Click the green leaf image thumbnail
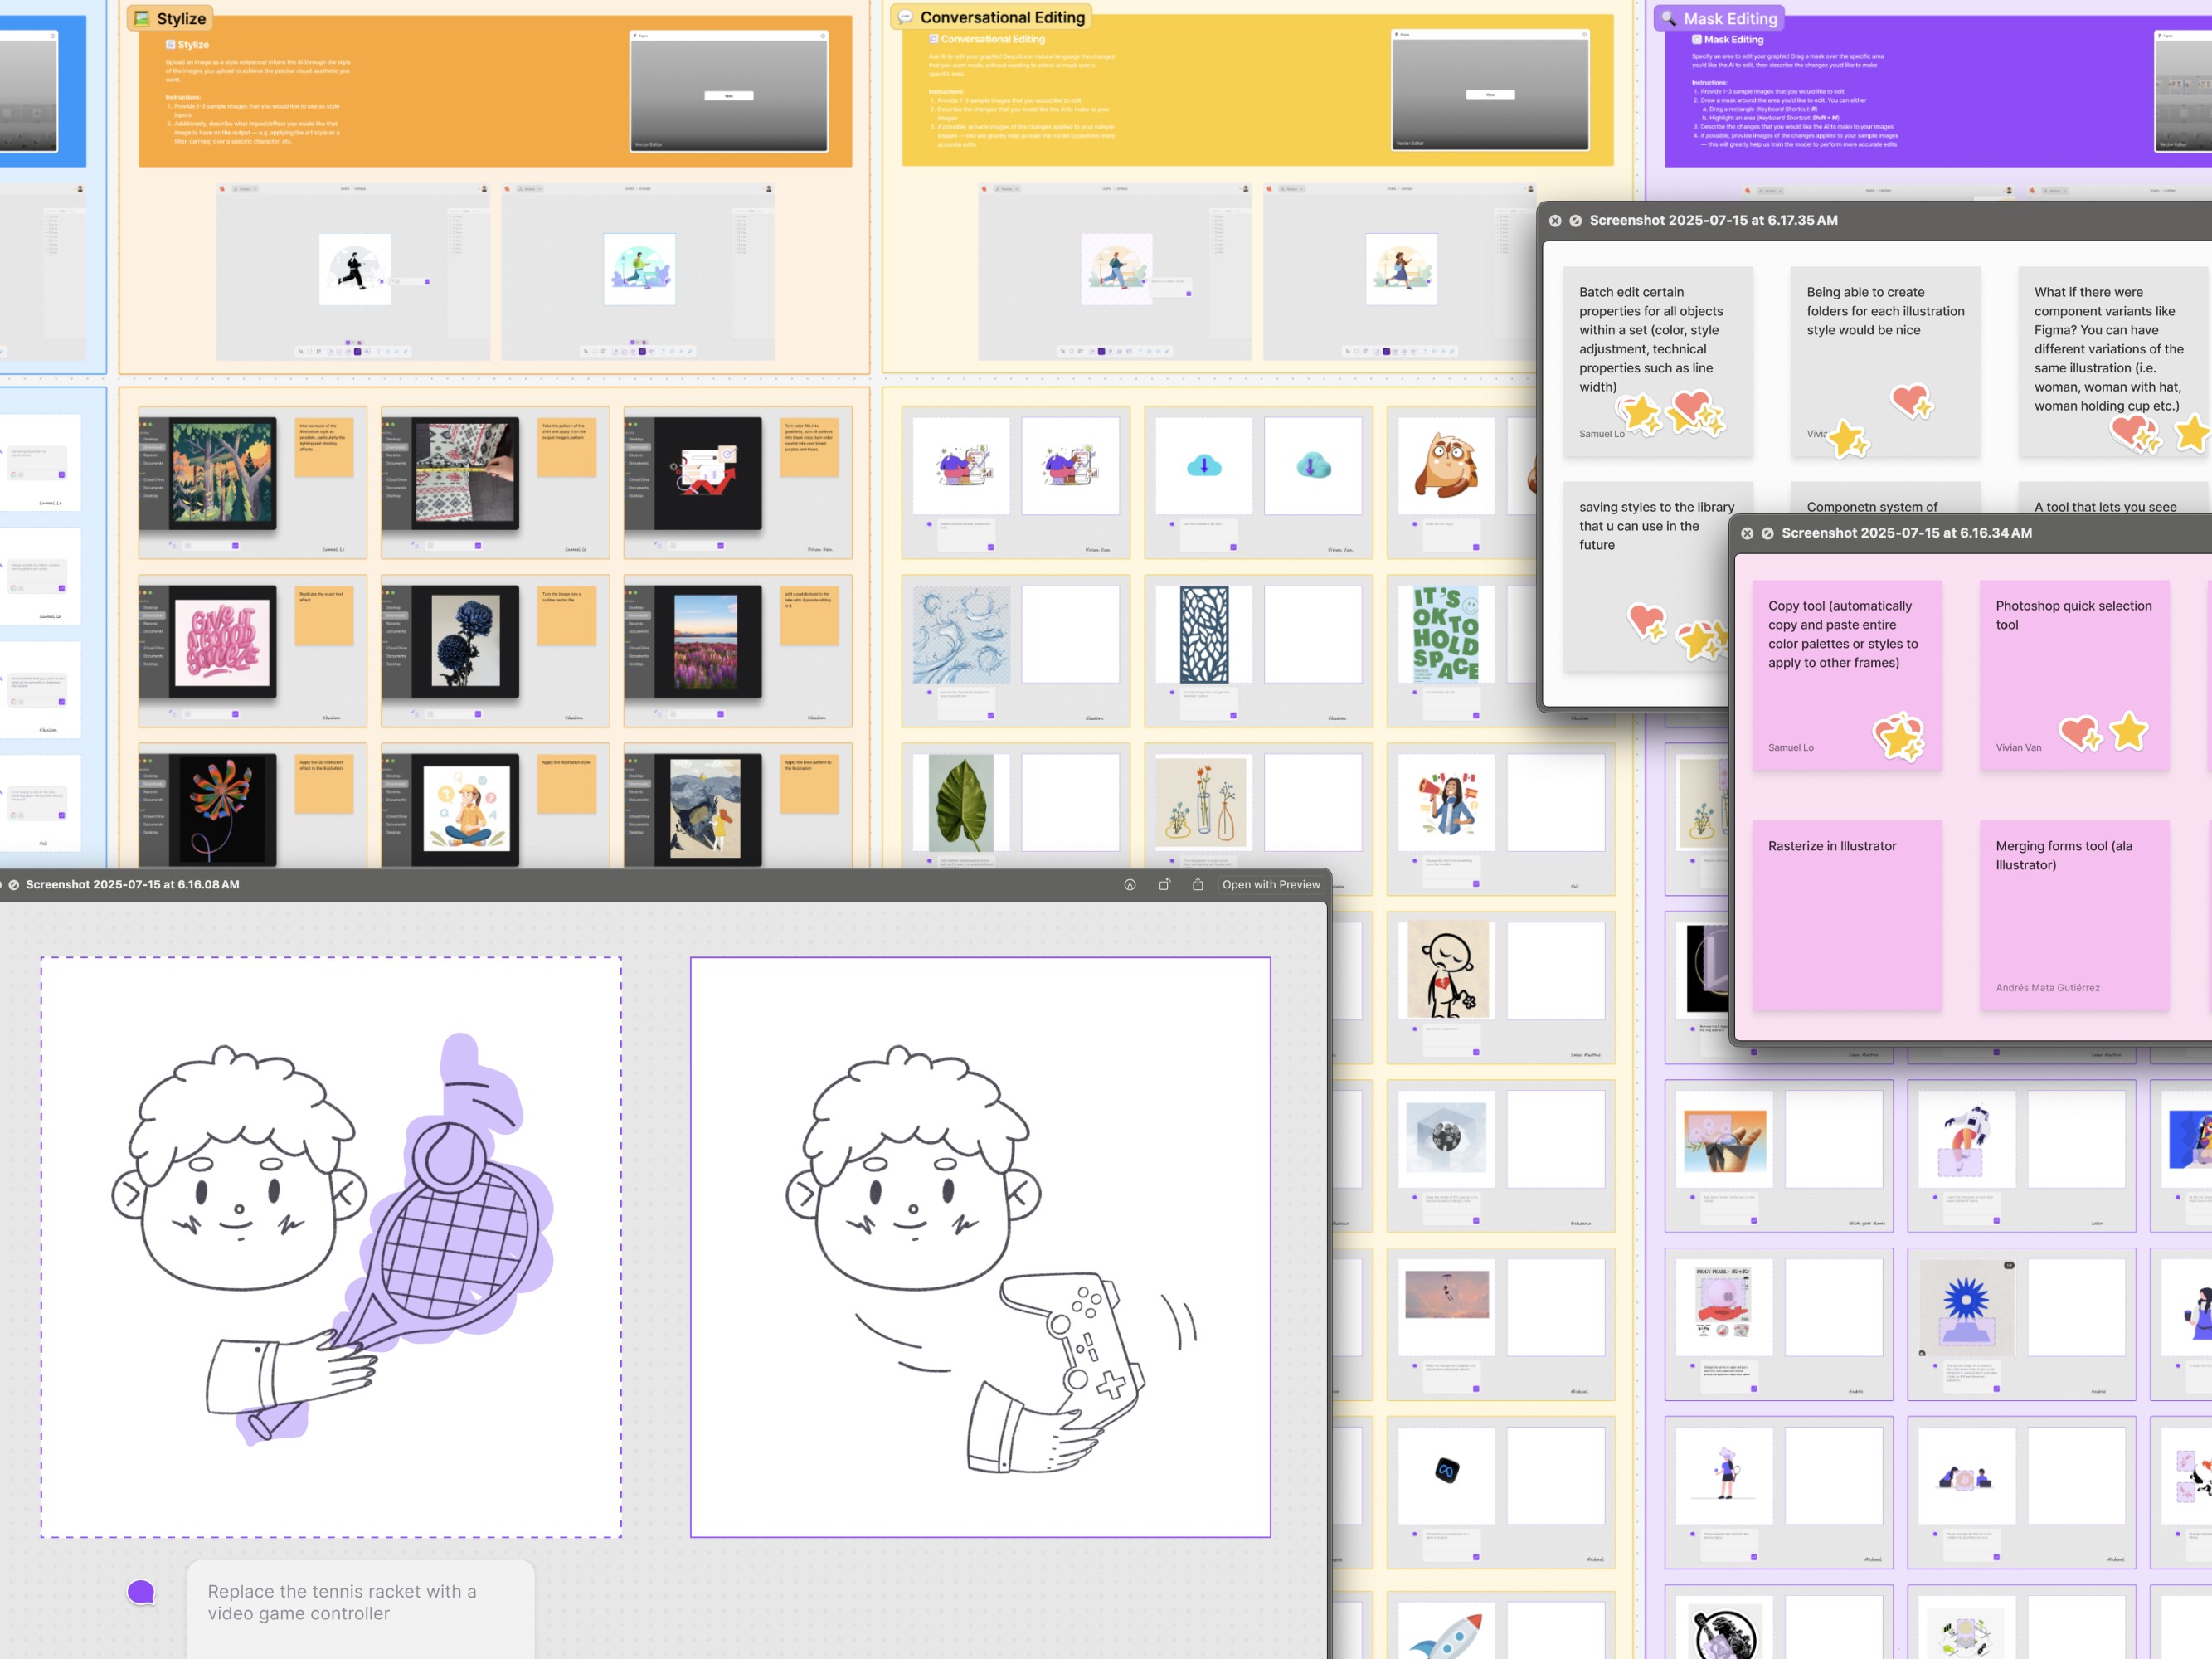The width and height of the screenshot is (2212, 1659). pyautogui.click(x=960, y=802)
